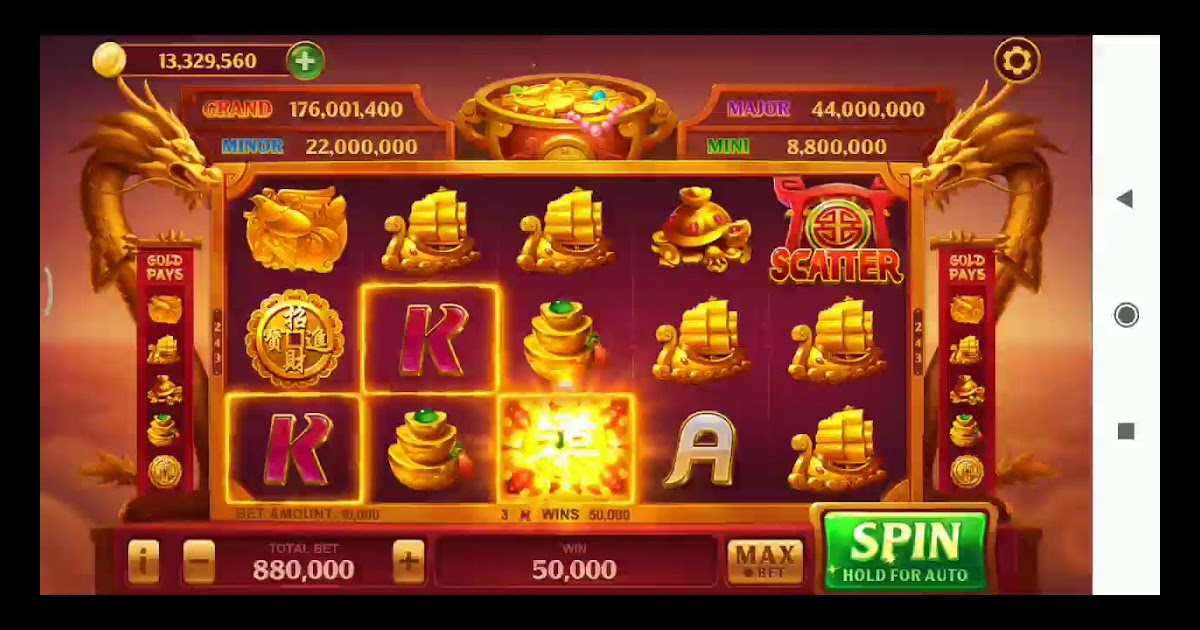This screenshot has width=1200, height=630.
Task: Tap the golden bird symbol in first reel
Action: 296,228
